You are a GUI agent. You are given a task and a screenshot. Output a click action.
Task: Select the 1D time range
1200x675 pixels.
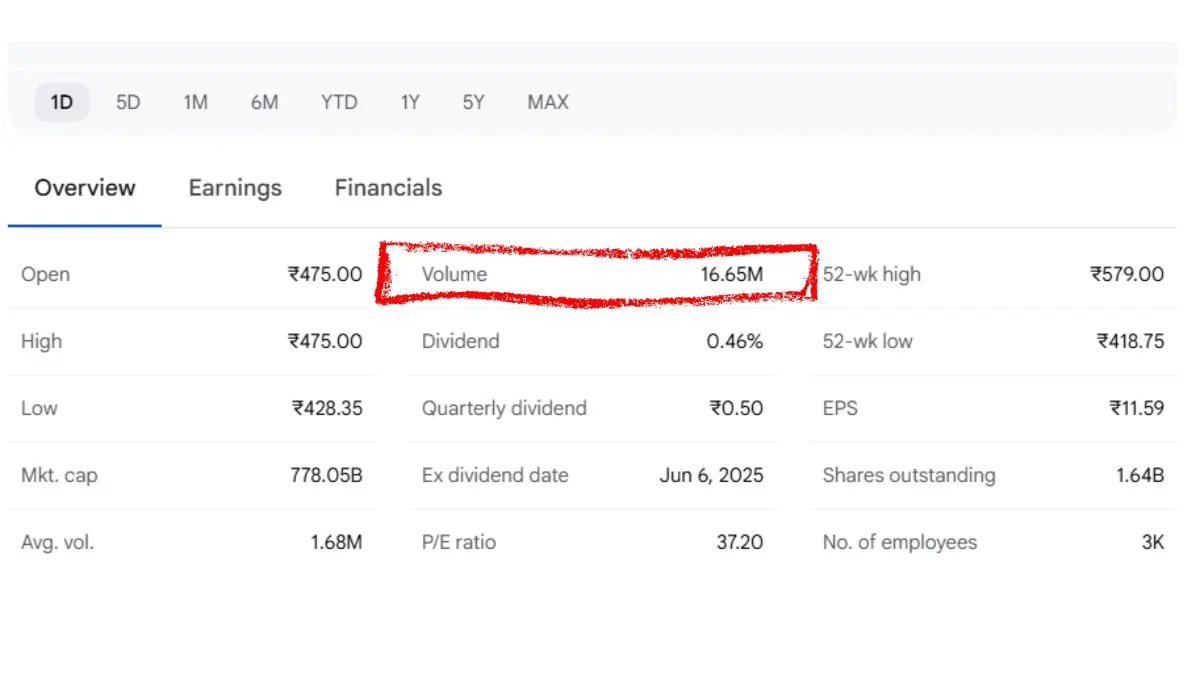62,102
